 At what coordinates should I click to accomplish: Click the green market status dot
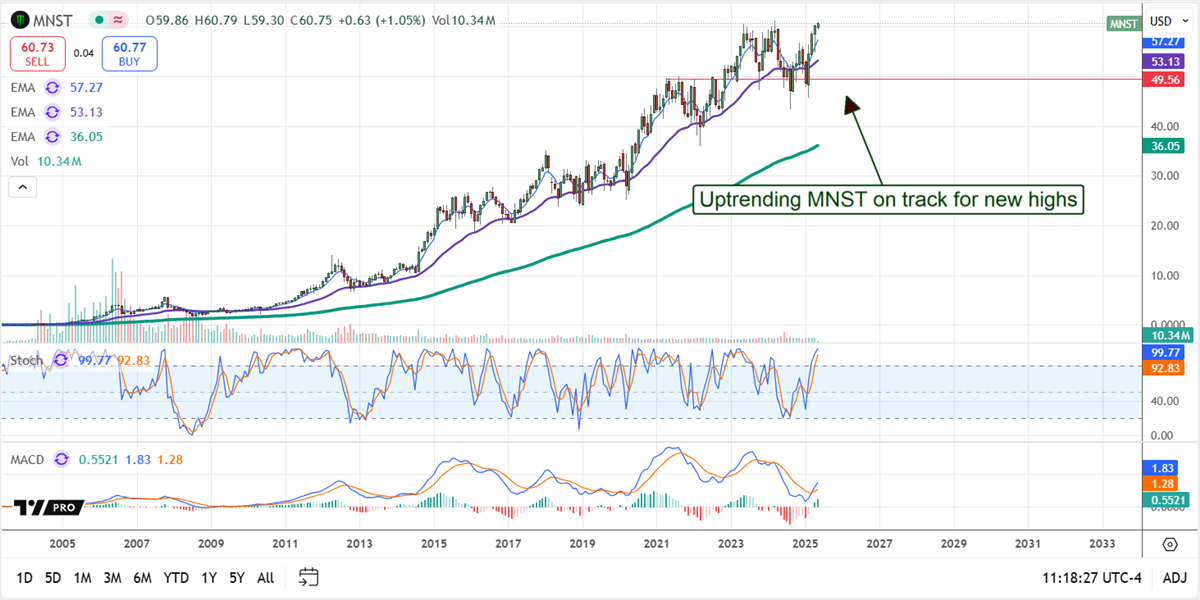coord(98,21)
